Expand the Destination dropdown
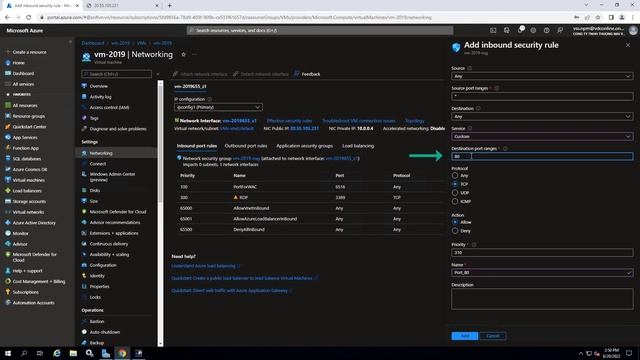 point(542,116)
